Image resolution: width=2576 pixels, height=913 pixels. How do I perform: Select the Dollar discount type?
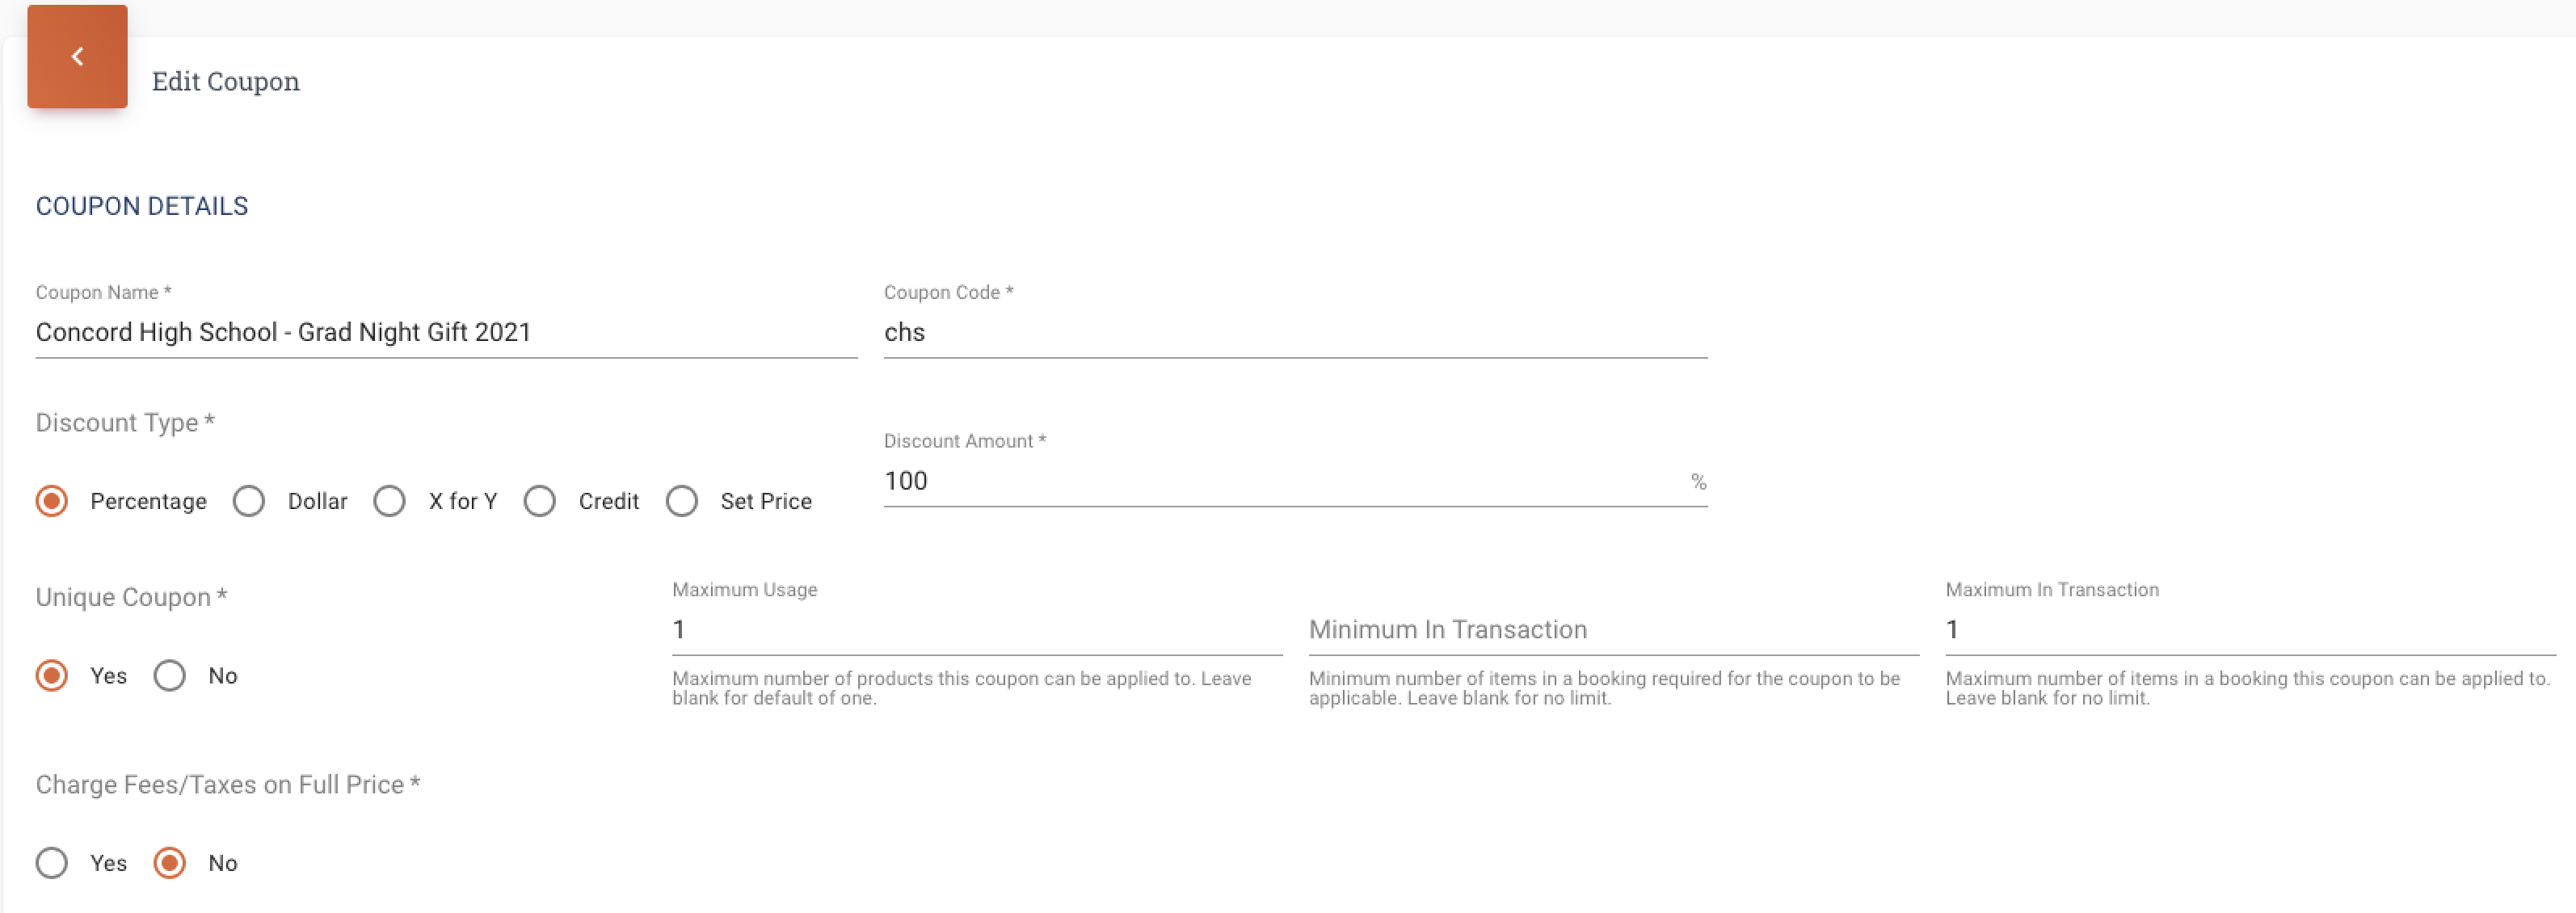click(249, 501)
